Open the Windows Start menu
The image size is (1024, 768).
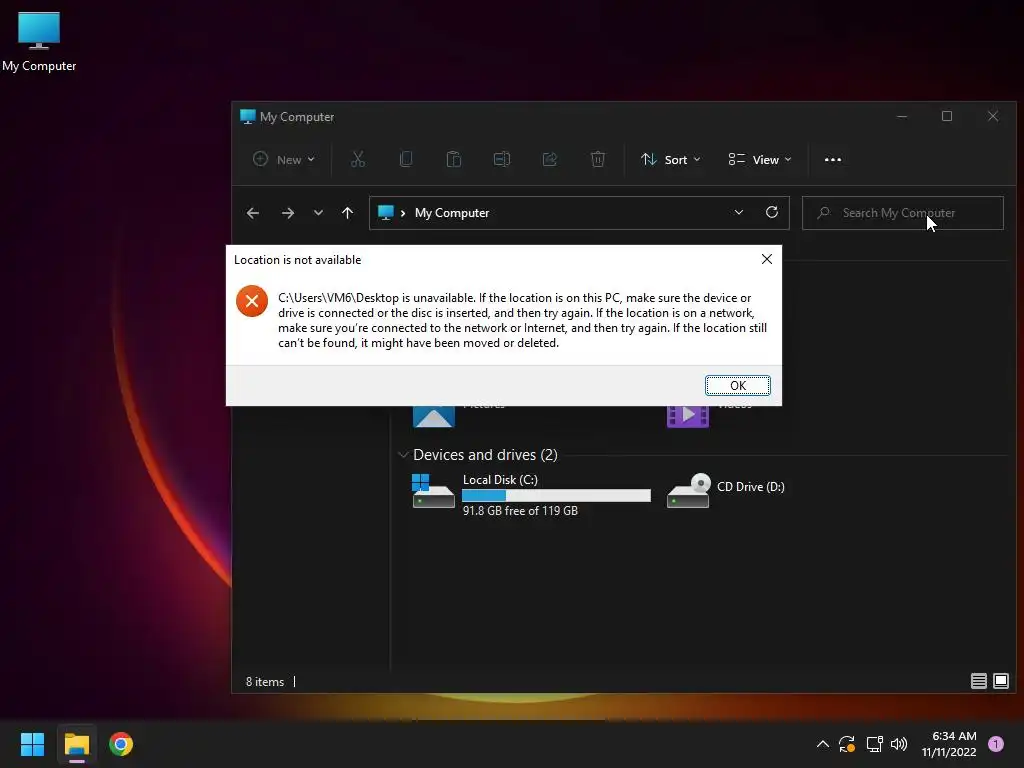tap(32, 744)
